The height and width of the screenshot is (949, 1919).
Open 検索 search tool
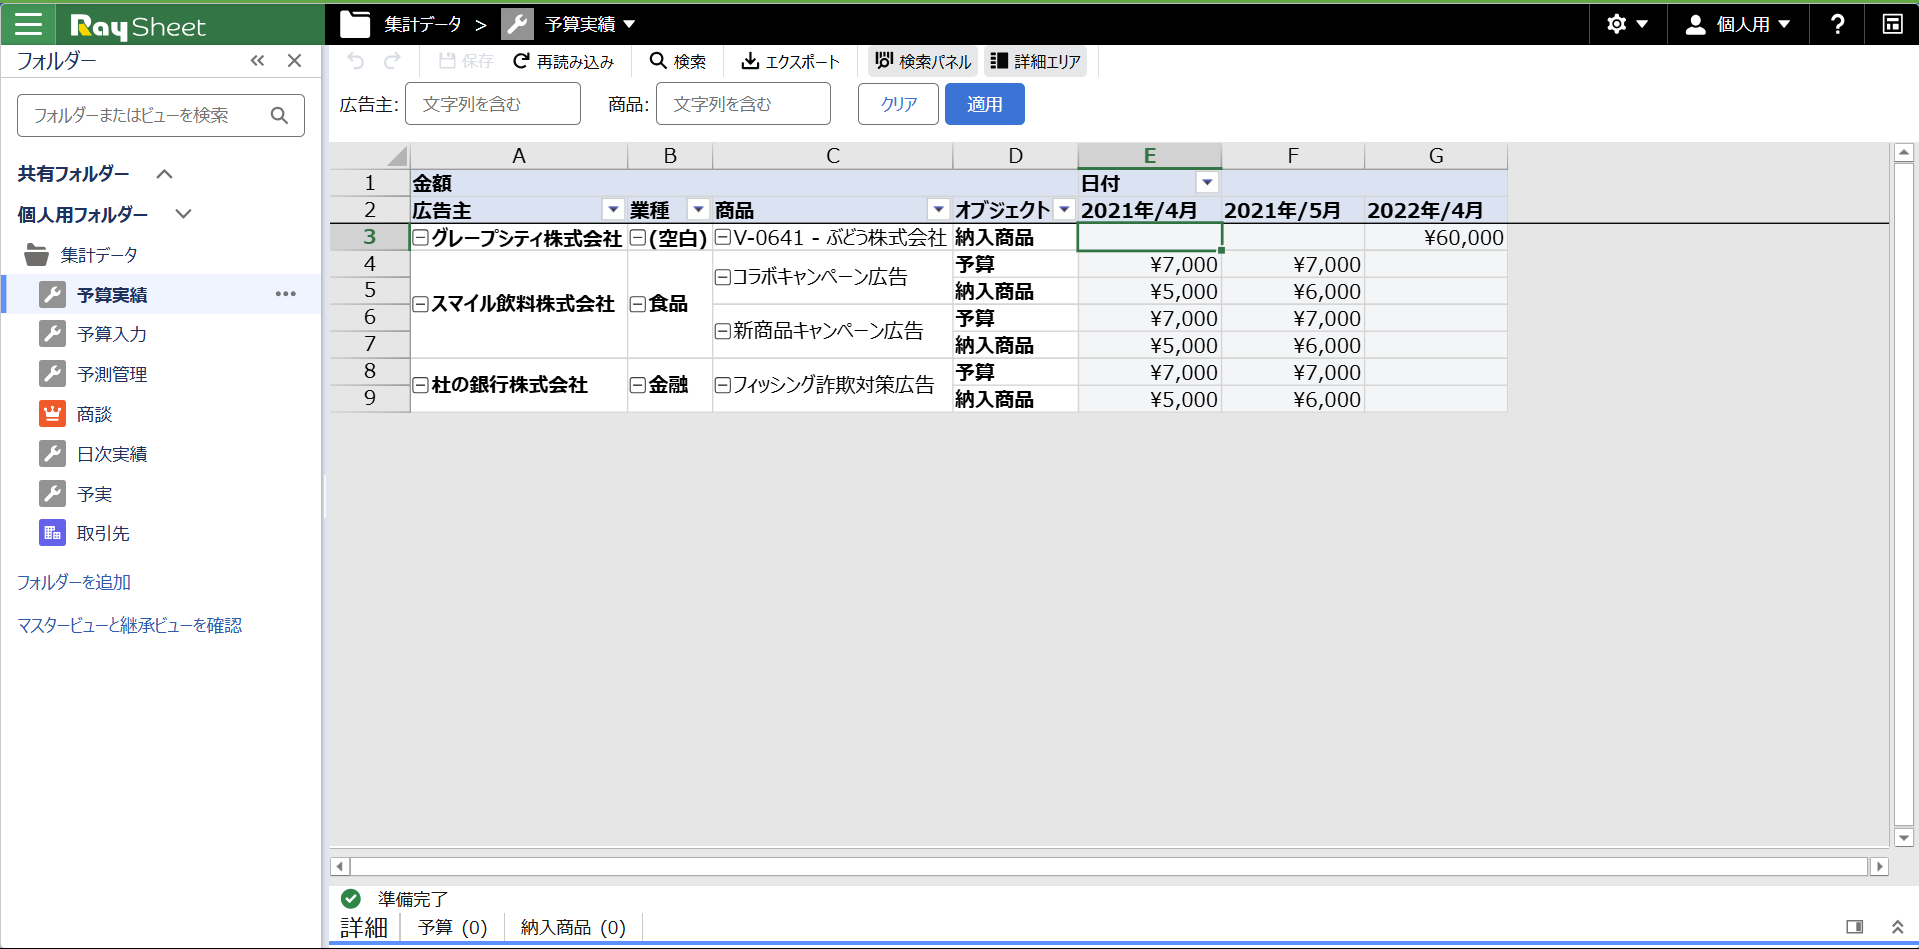coord(678,61)
